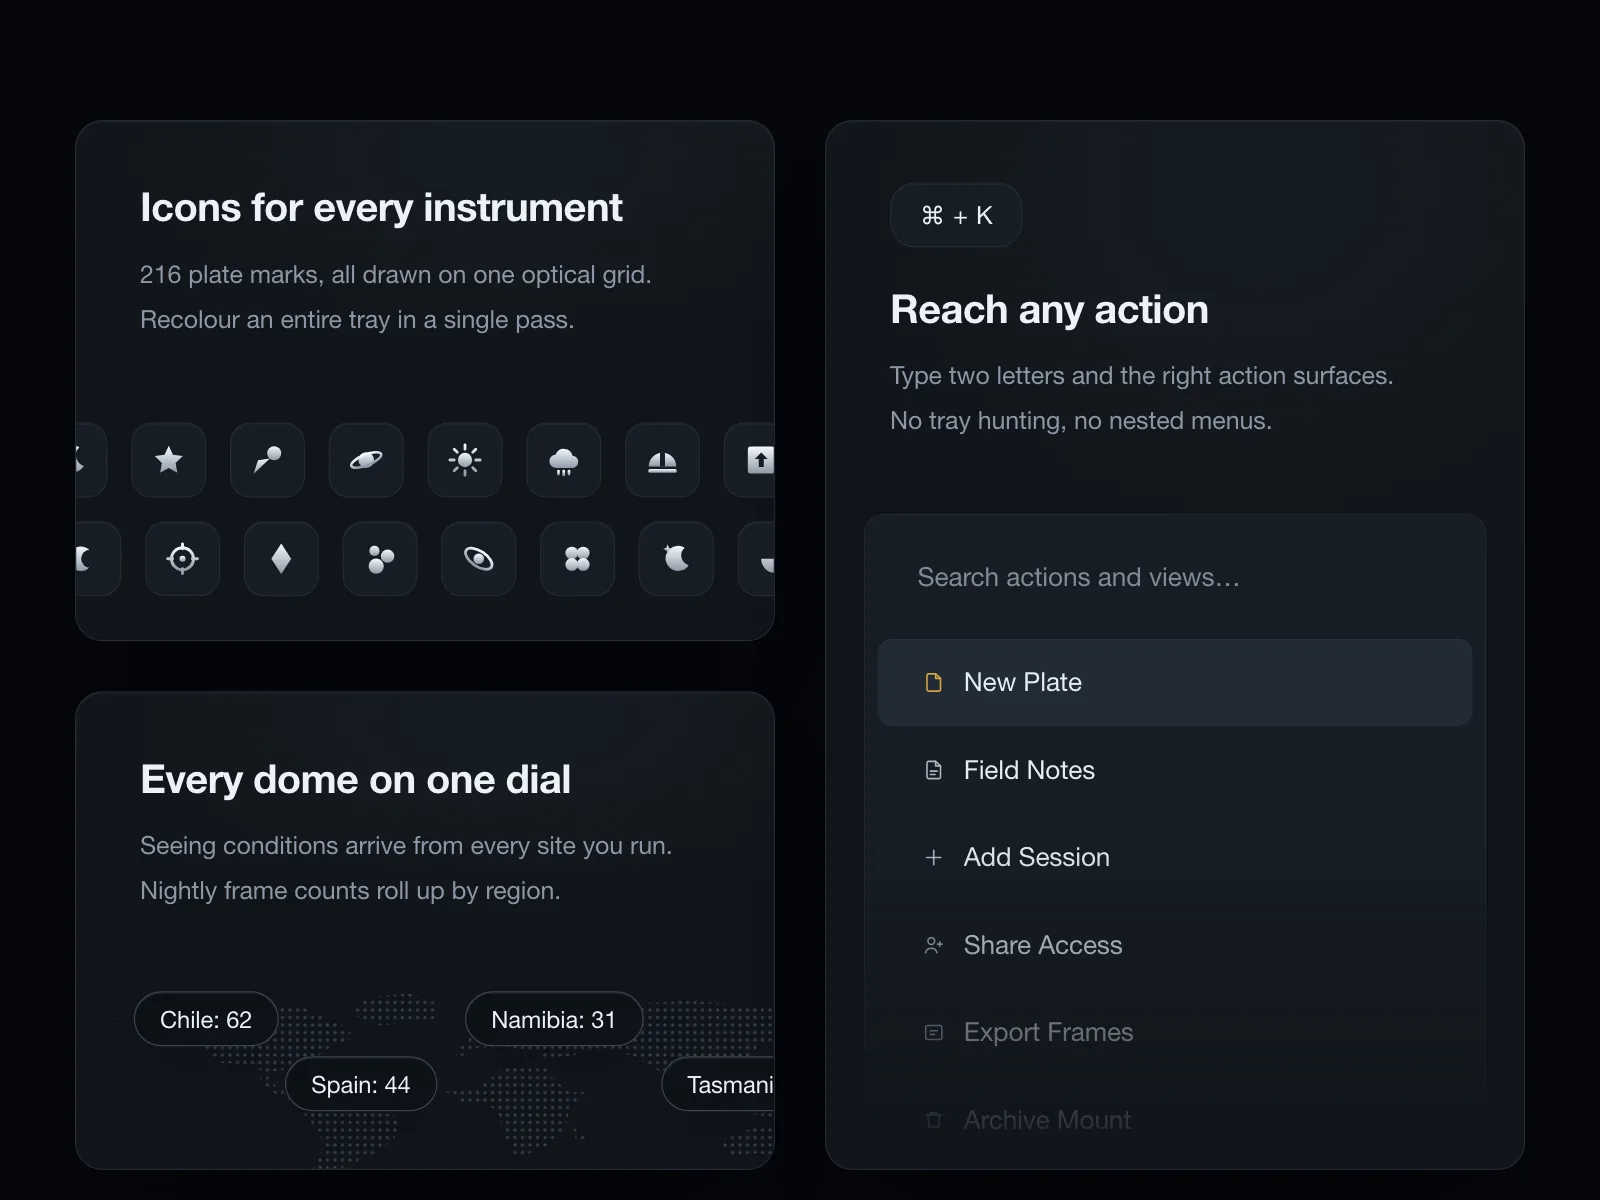
Task: Click the rain cloud icon tile
Action: [564, 460]
